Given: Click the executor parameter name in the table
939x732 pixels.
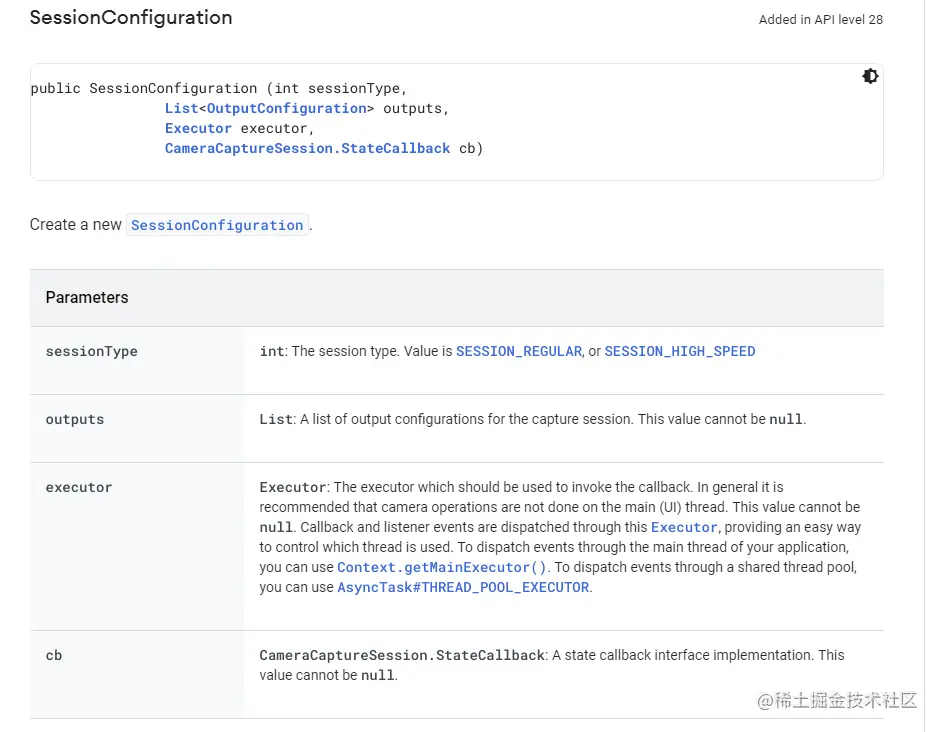Looking at the screenshot, I should click(x=79, y=487).
